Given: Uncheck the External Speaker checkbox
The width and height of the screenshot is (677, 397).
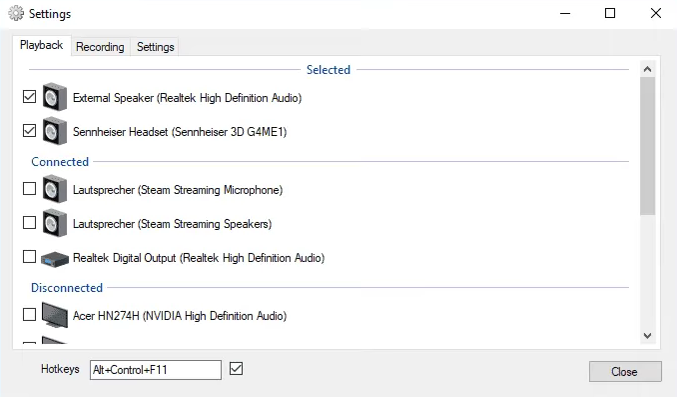Looking at the screenshot, I should tap(29, 96).
